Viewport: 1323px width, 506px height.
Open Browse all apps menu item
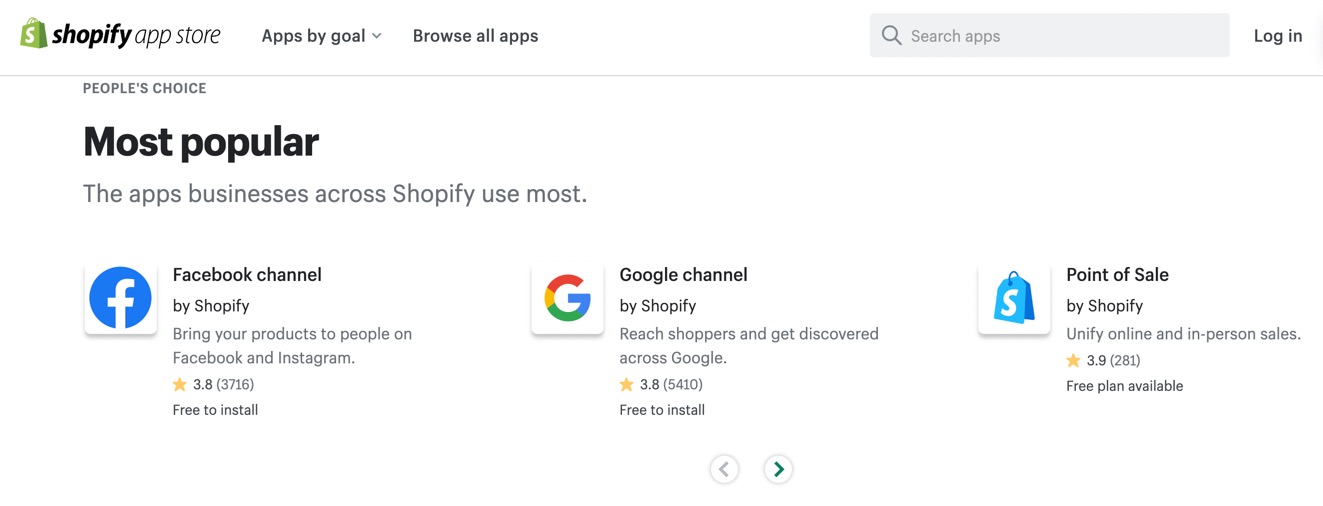(475, 36)
